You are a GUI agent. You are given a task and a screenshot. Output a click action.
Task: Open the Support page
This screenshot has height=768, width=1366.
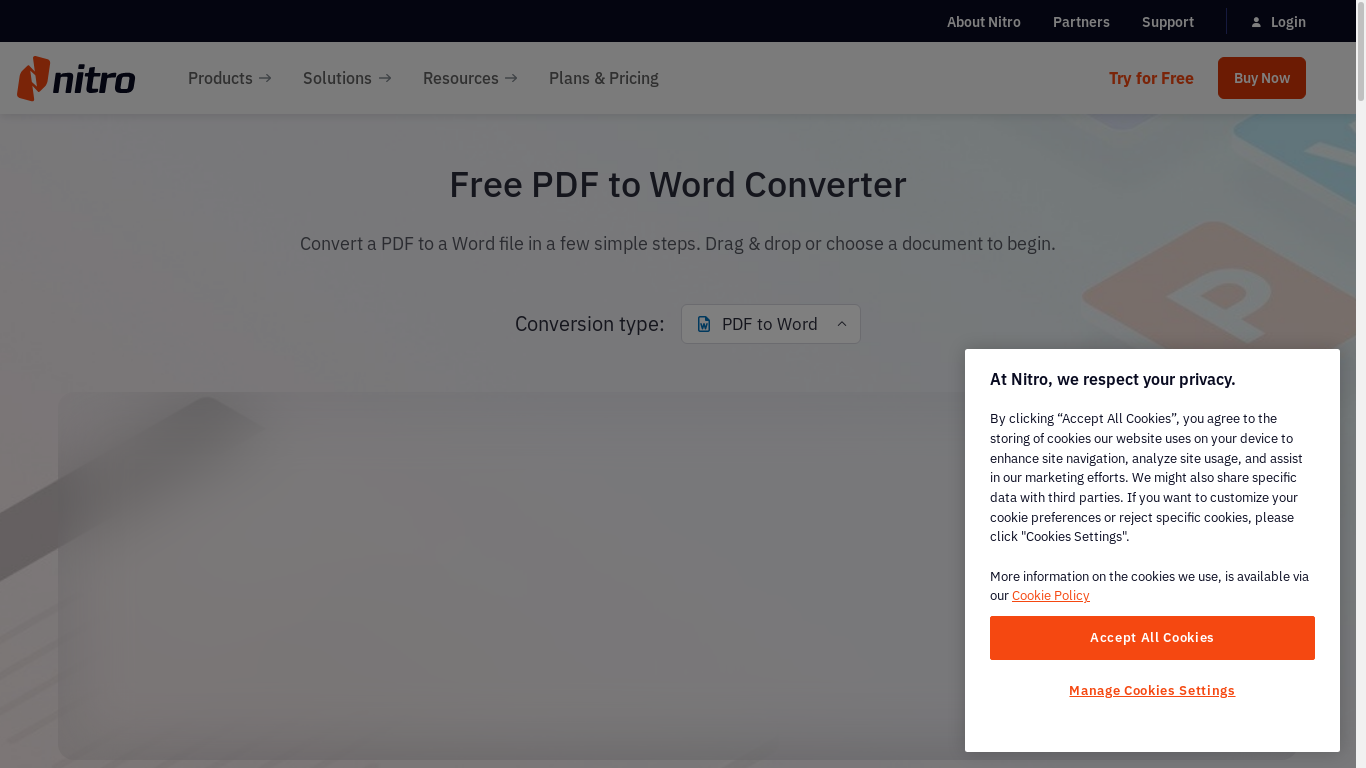coord(1168,22)
